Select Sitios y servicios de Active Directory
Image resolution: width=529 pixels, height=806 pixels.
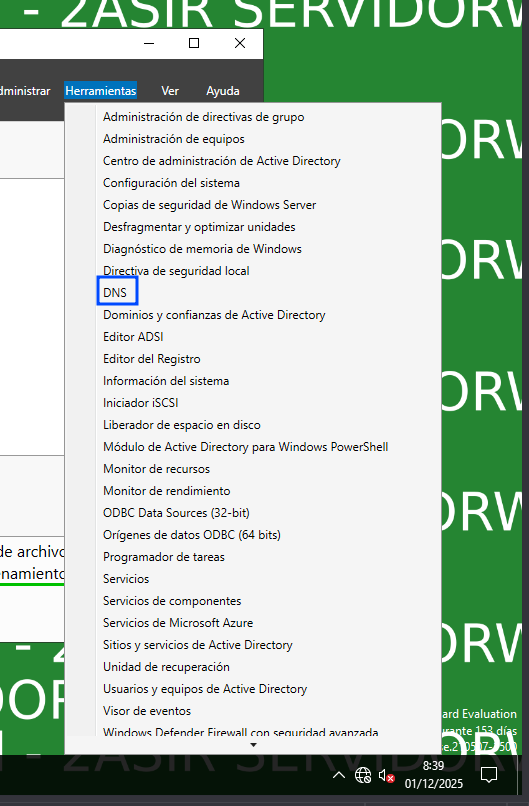click(198, 645)
